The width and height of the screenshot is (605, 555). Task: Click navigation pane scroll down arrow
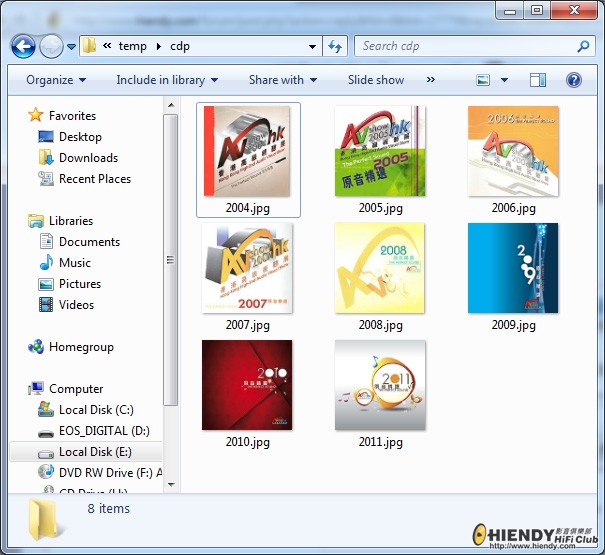171,485
